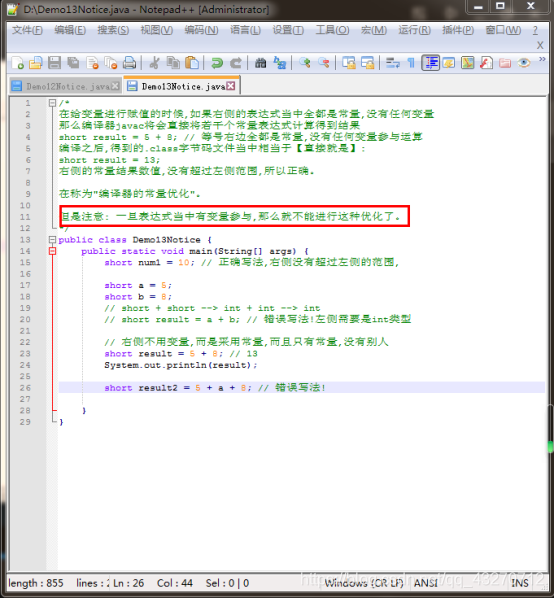Open the 宏(M) menu
Image resolution: width=554 pixels, height=598 pixels.
click(x=374, y=30)
